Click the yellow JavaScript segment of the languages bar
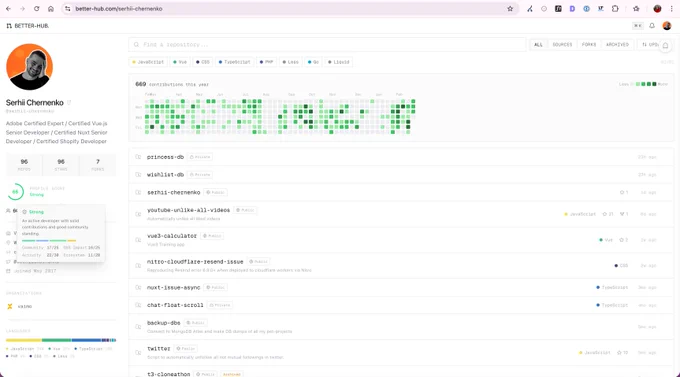Image resolution: width=680 pixels, height=377 pixels. (23, 340)
